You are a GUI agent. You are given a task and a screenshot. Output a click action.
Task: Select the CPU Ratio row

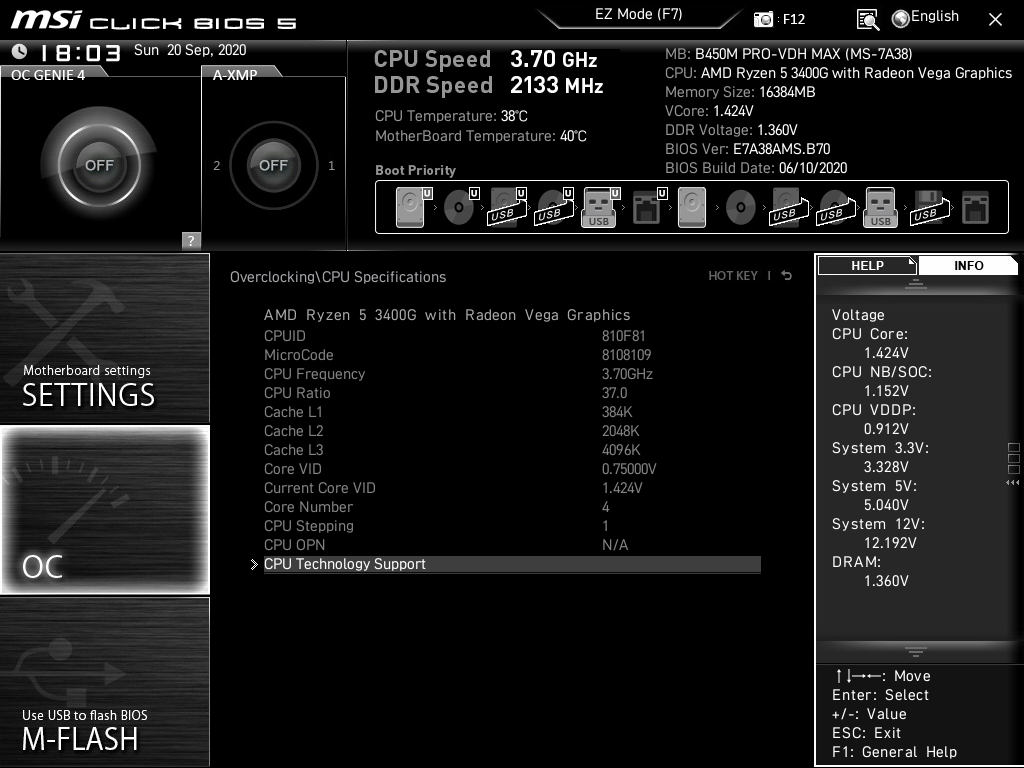click(512, 393)
